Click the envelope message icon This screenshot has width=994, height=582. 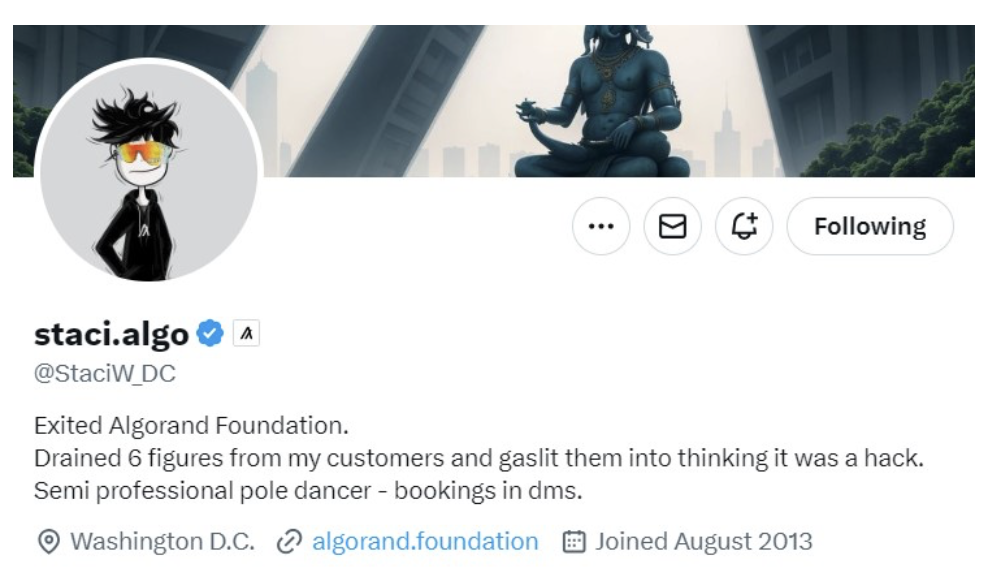(x=673, y=226)
